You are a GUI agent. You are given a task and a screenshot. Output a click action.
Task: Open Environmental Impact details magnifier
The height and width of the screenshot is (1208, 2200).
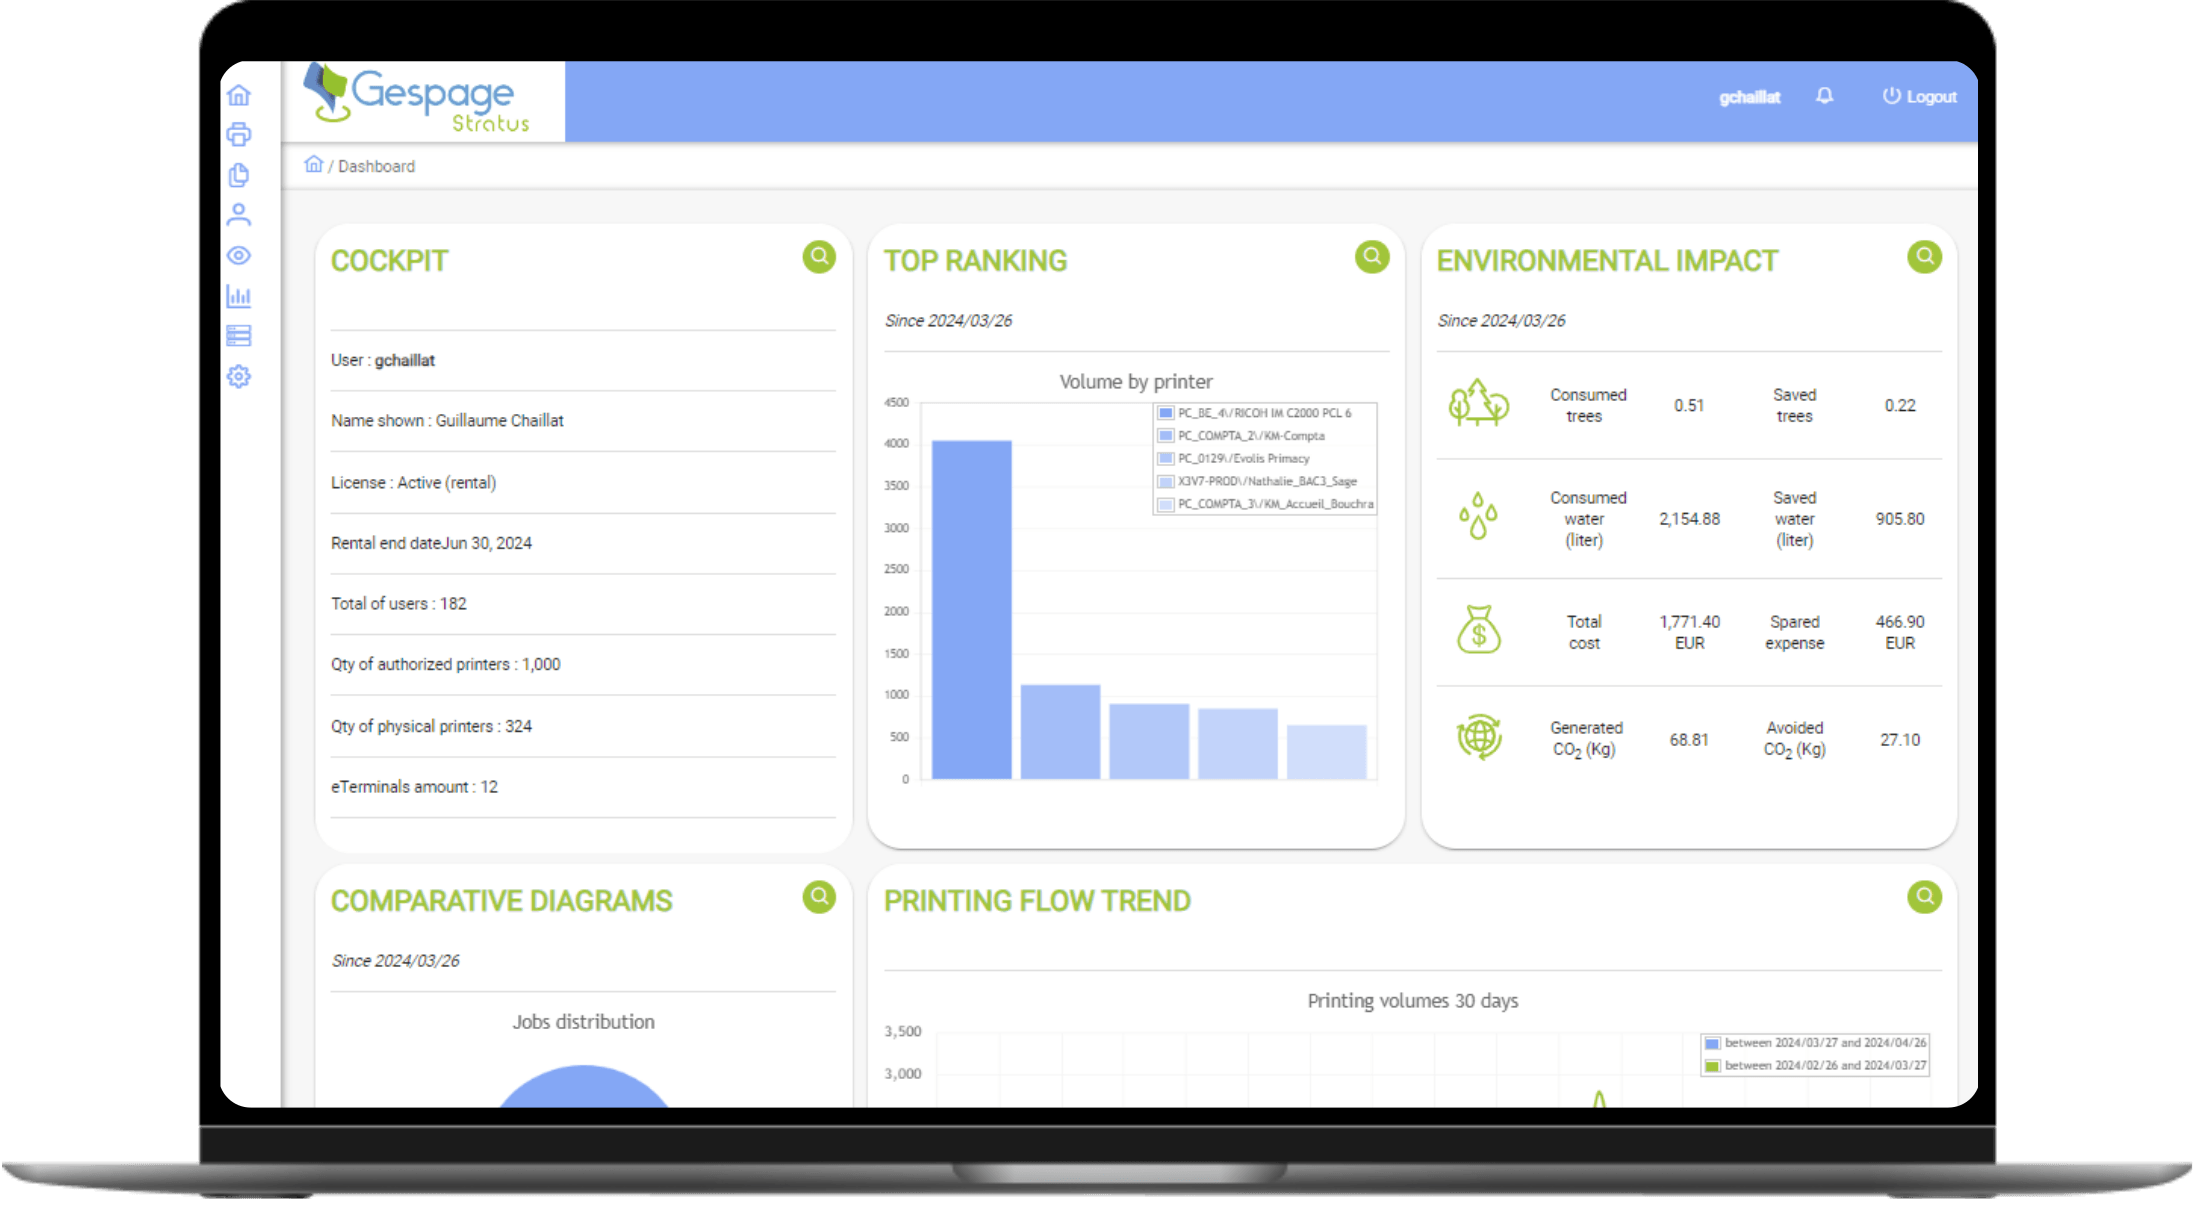point(1924,257)
